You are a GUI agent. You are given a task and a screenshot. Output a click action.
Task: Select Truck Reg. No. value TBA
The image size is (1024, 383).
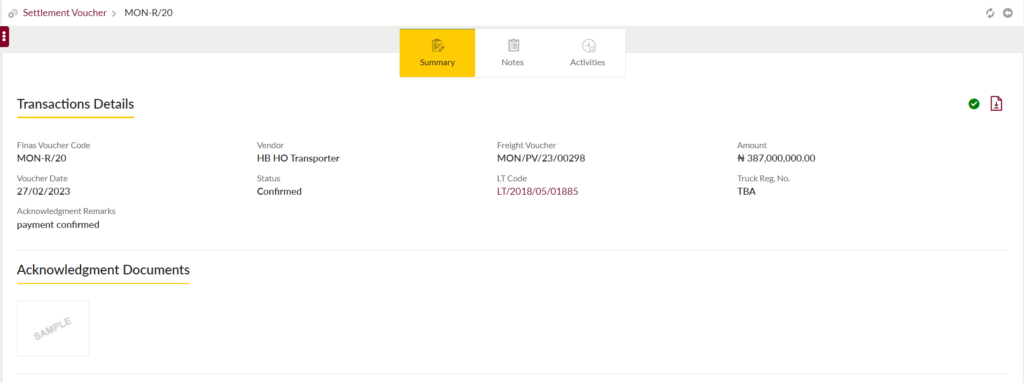point(746,192)
